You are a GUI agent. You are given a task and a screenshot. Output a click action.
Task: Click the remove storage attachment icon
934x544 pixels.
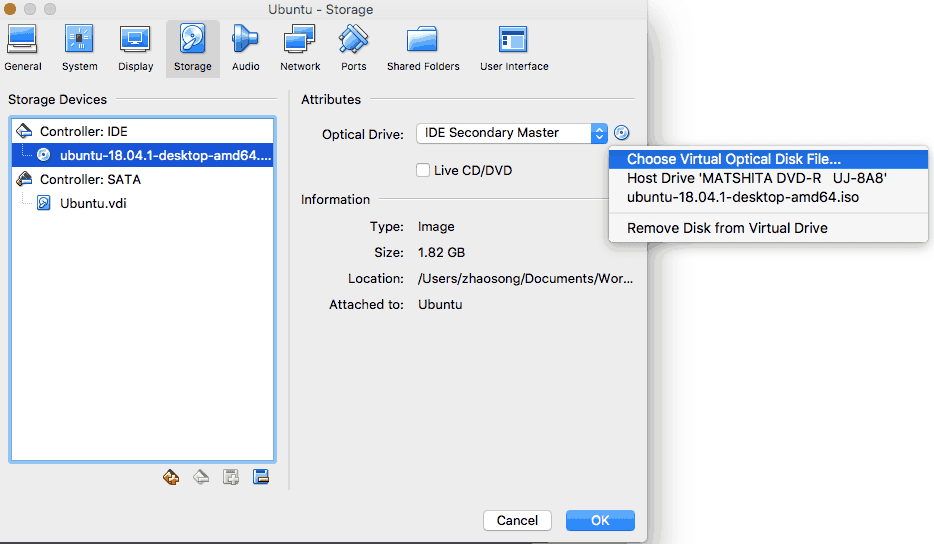(x=261, y=477)
